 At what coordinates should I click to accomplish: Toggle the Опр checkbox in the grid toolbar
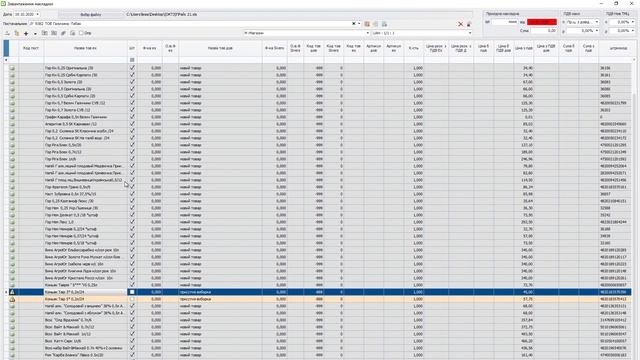(x=81, y=33)
